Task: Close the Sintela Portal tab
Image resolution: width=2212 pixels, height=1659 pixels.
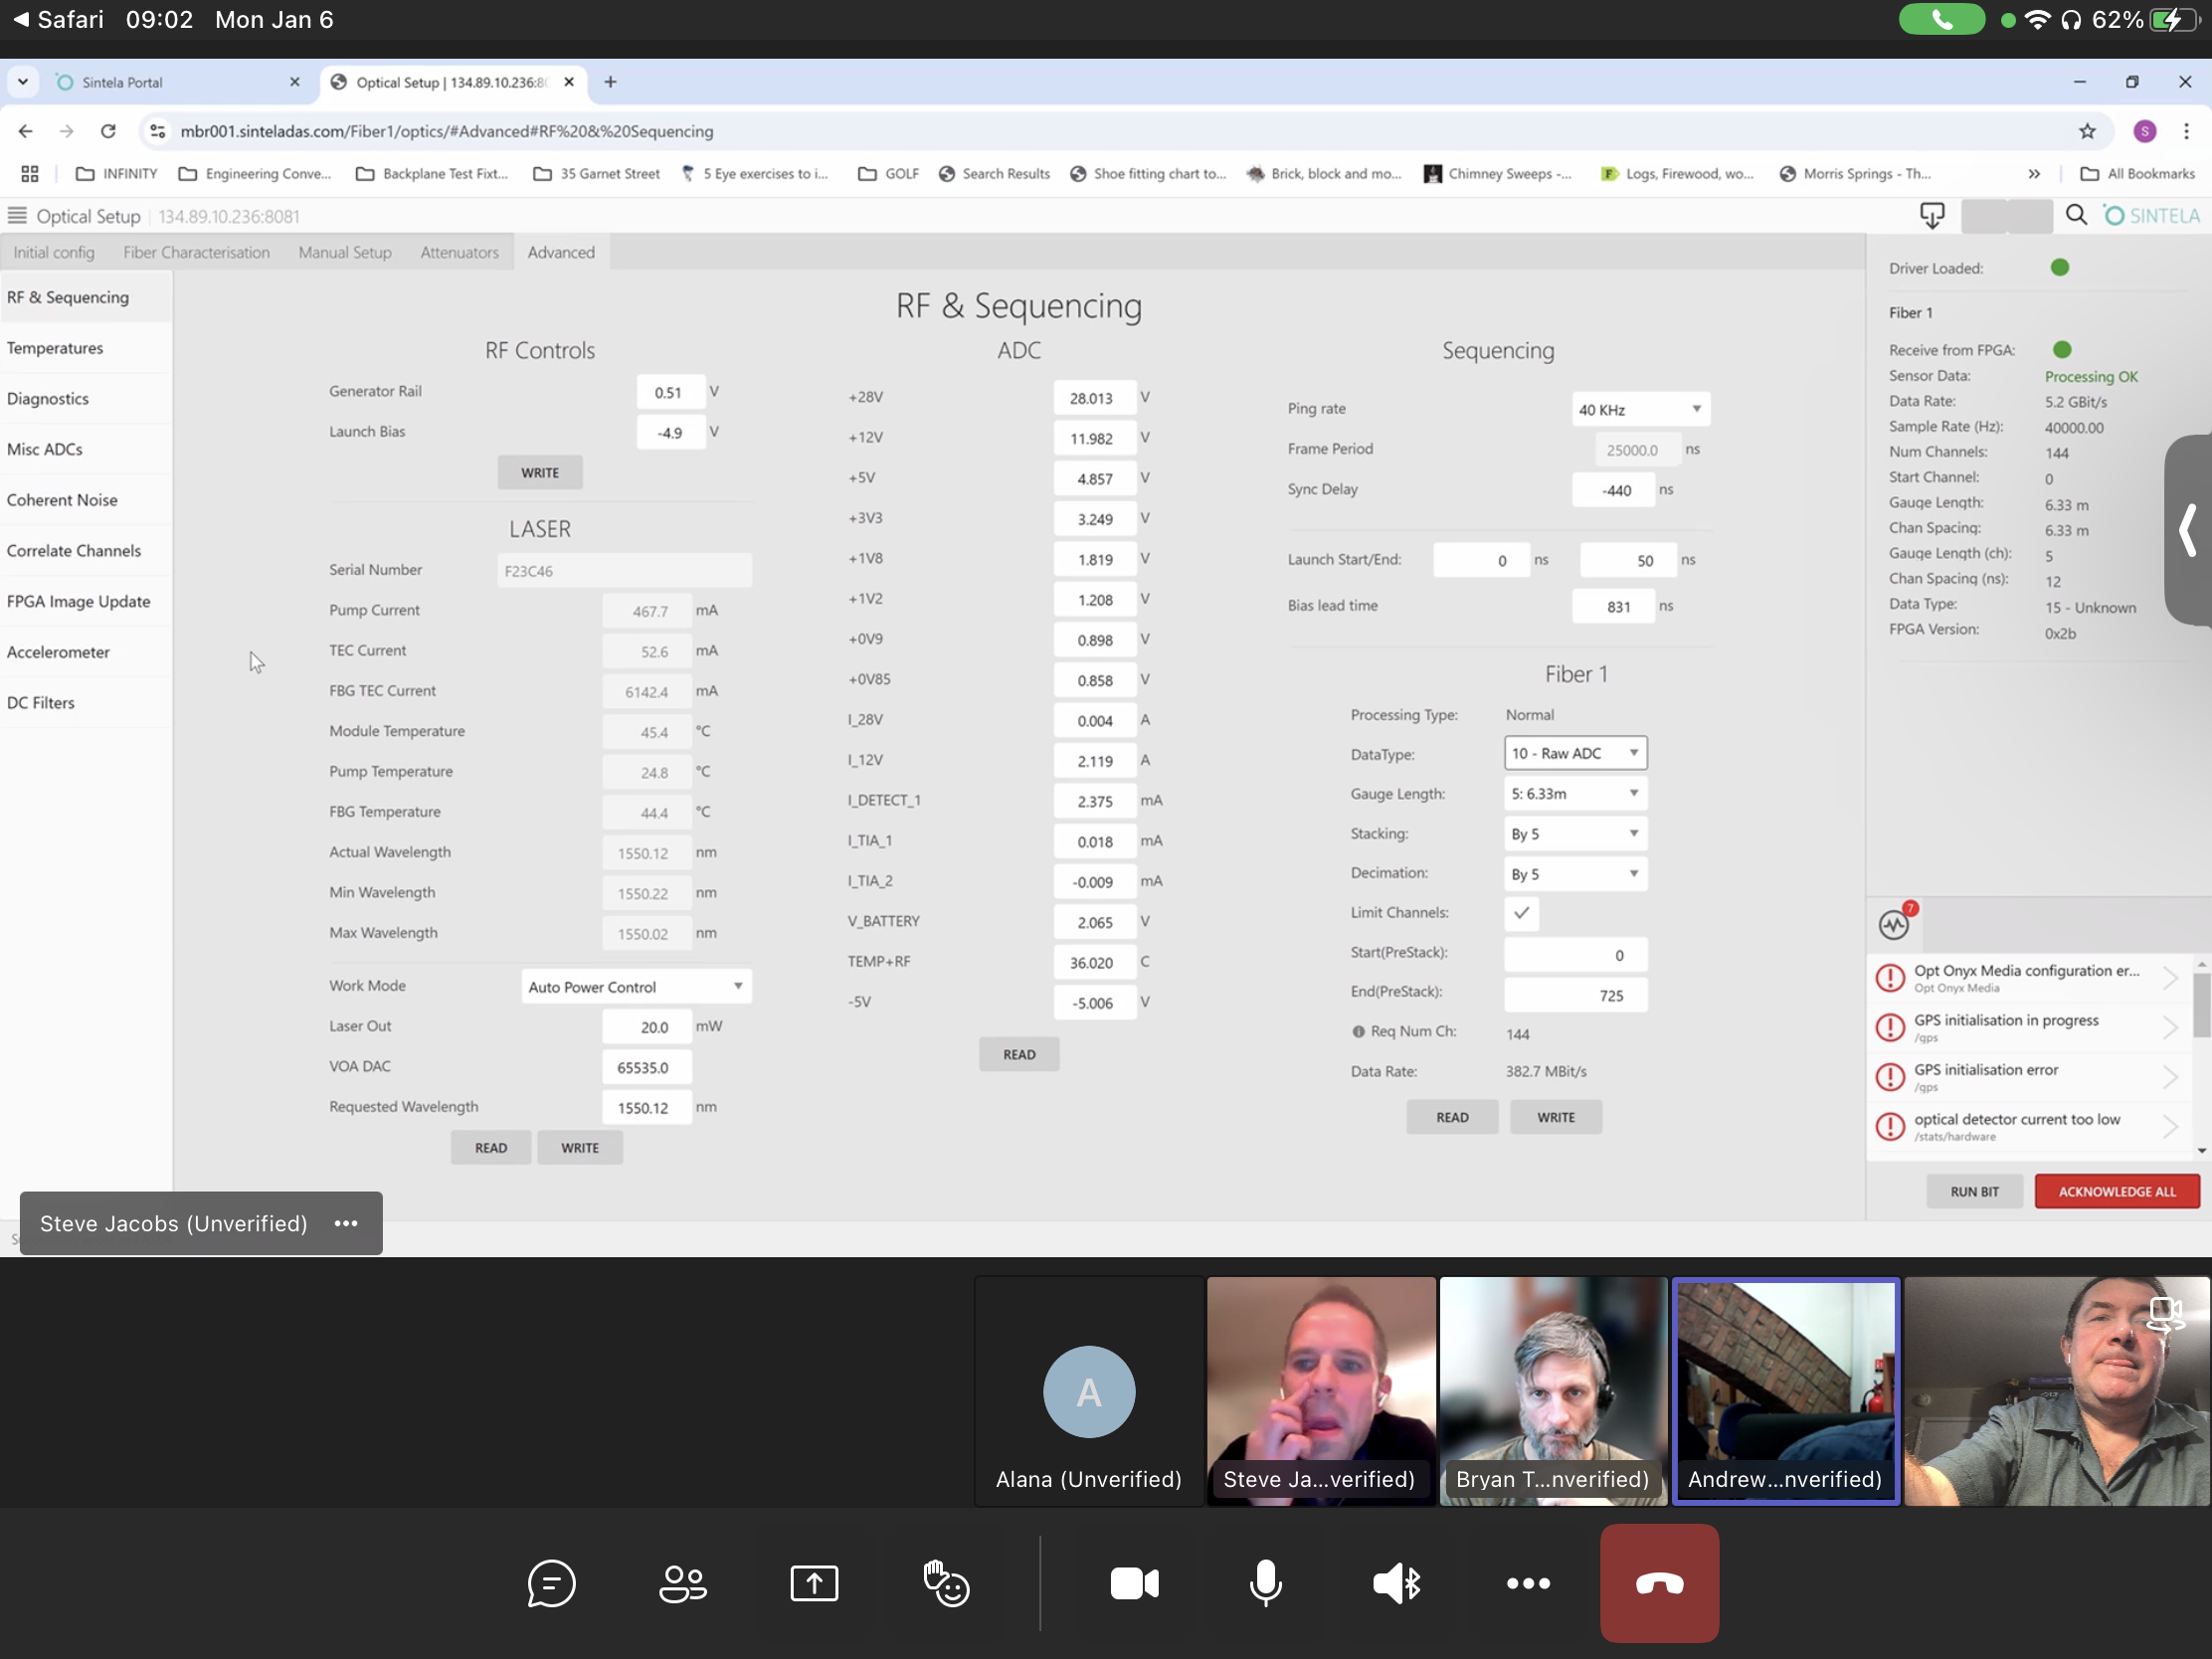Action: click(x=294, y=82)
